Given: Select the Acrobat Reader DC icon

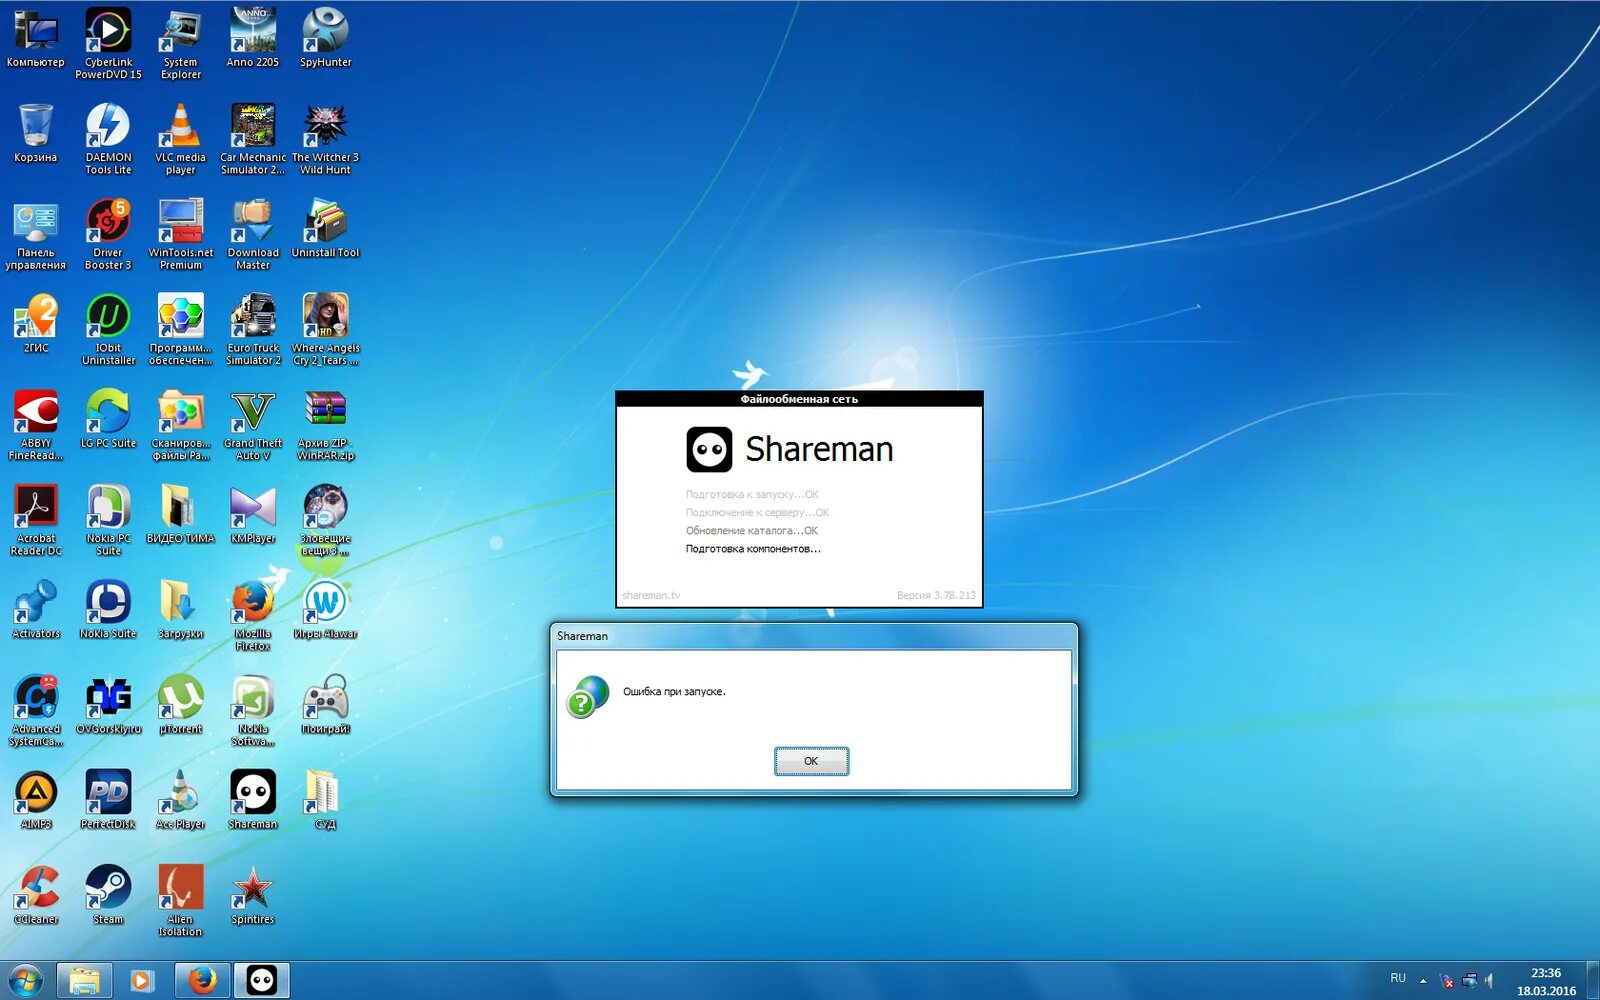Looking at the screenshot, I should coord(36,520).
